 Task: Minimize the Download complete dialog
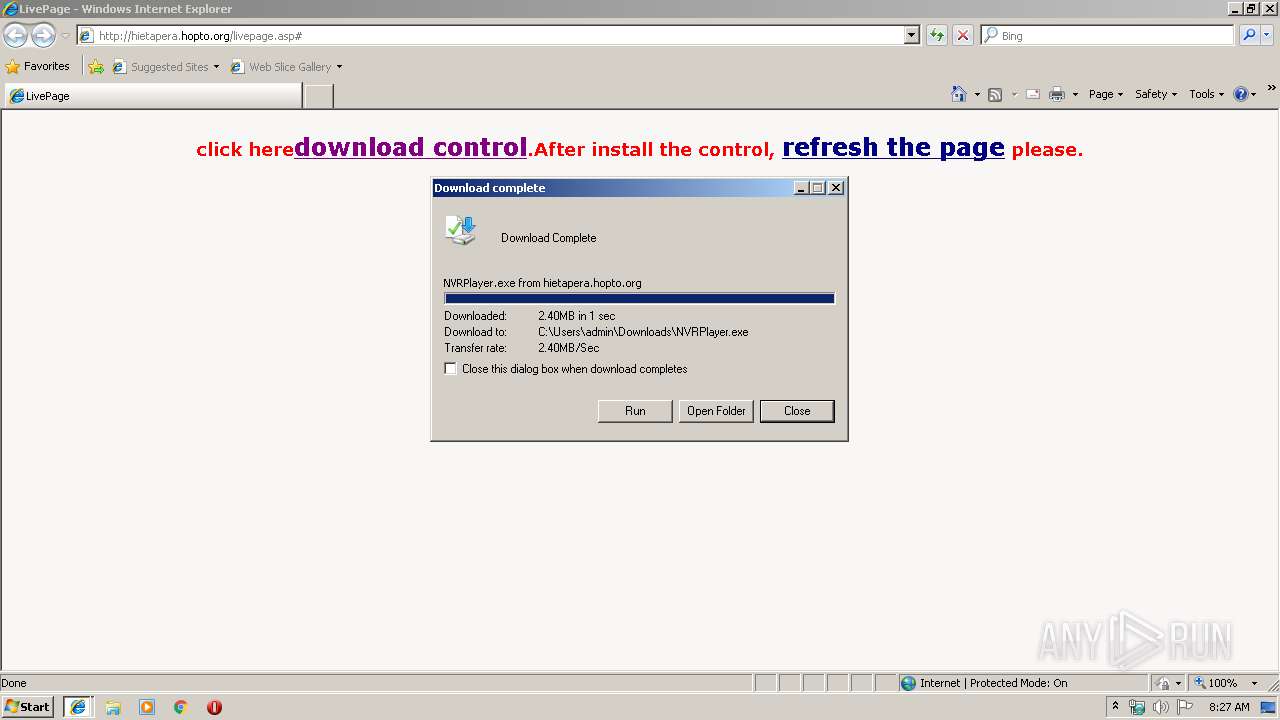click(801, 188)
